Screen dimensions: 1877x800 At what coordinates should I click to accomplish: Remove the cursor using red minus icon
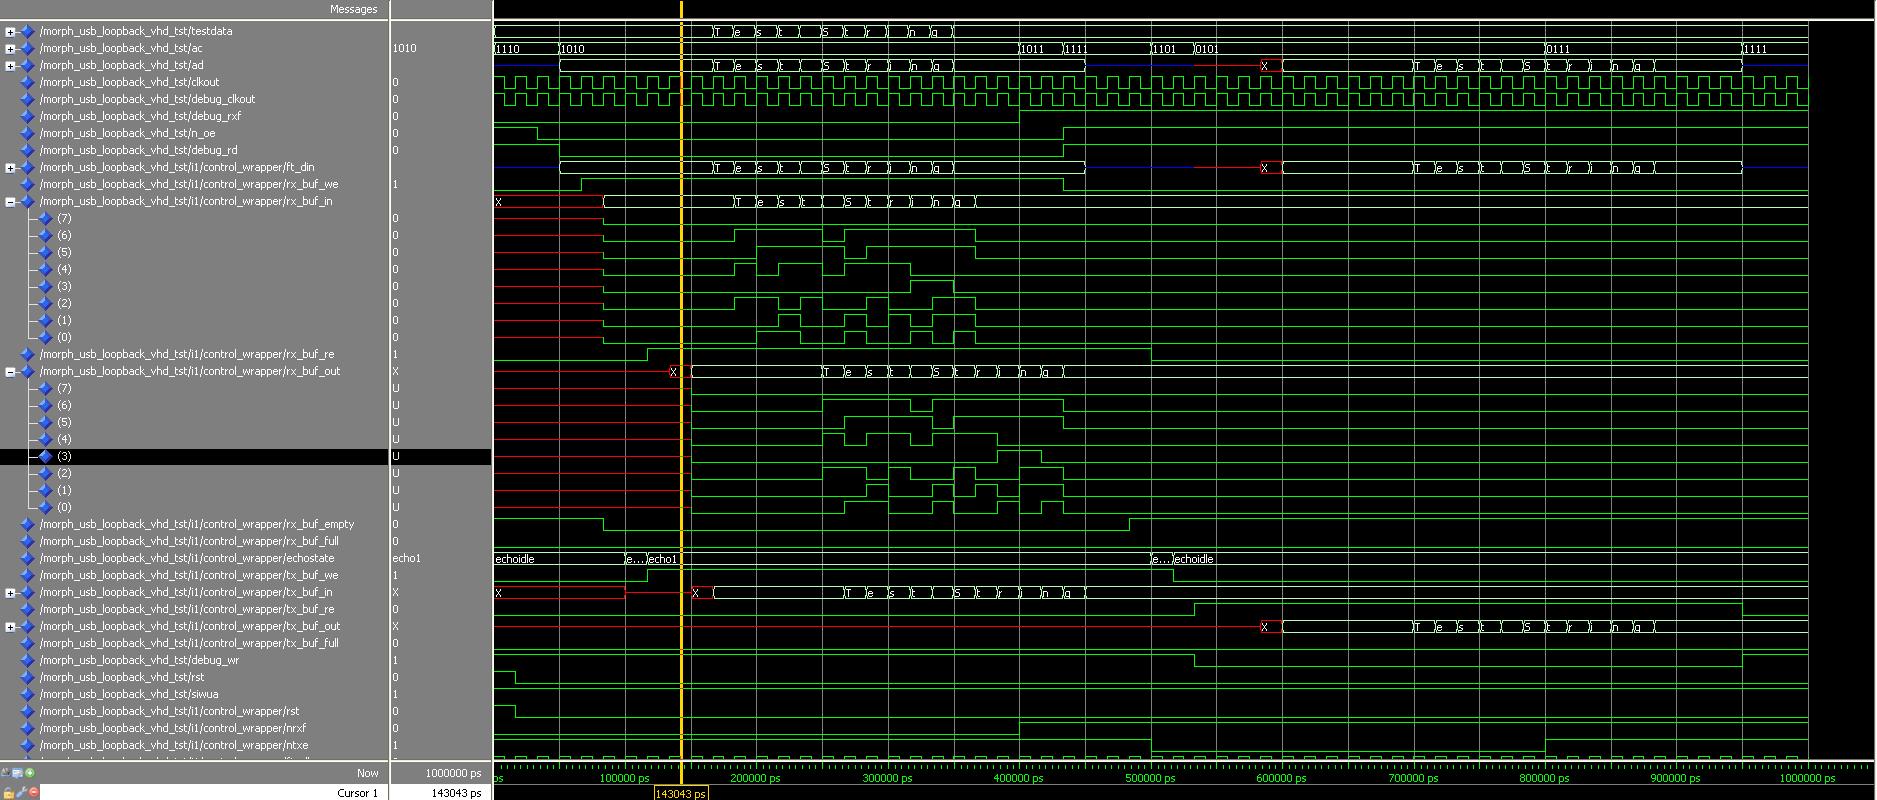click(33, 792)
